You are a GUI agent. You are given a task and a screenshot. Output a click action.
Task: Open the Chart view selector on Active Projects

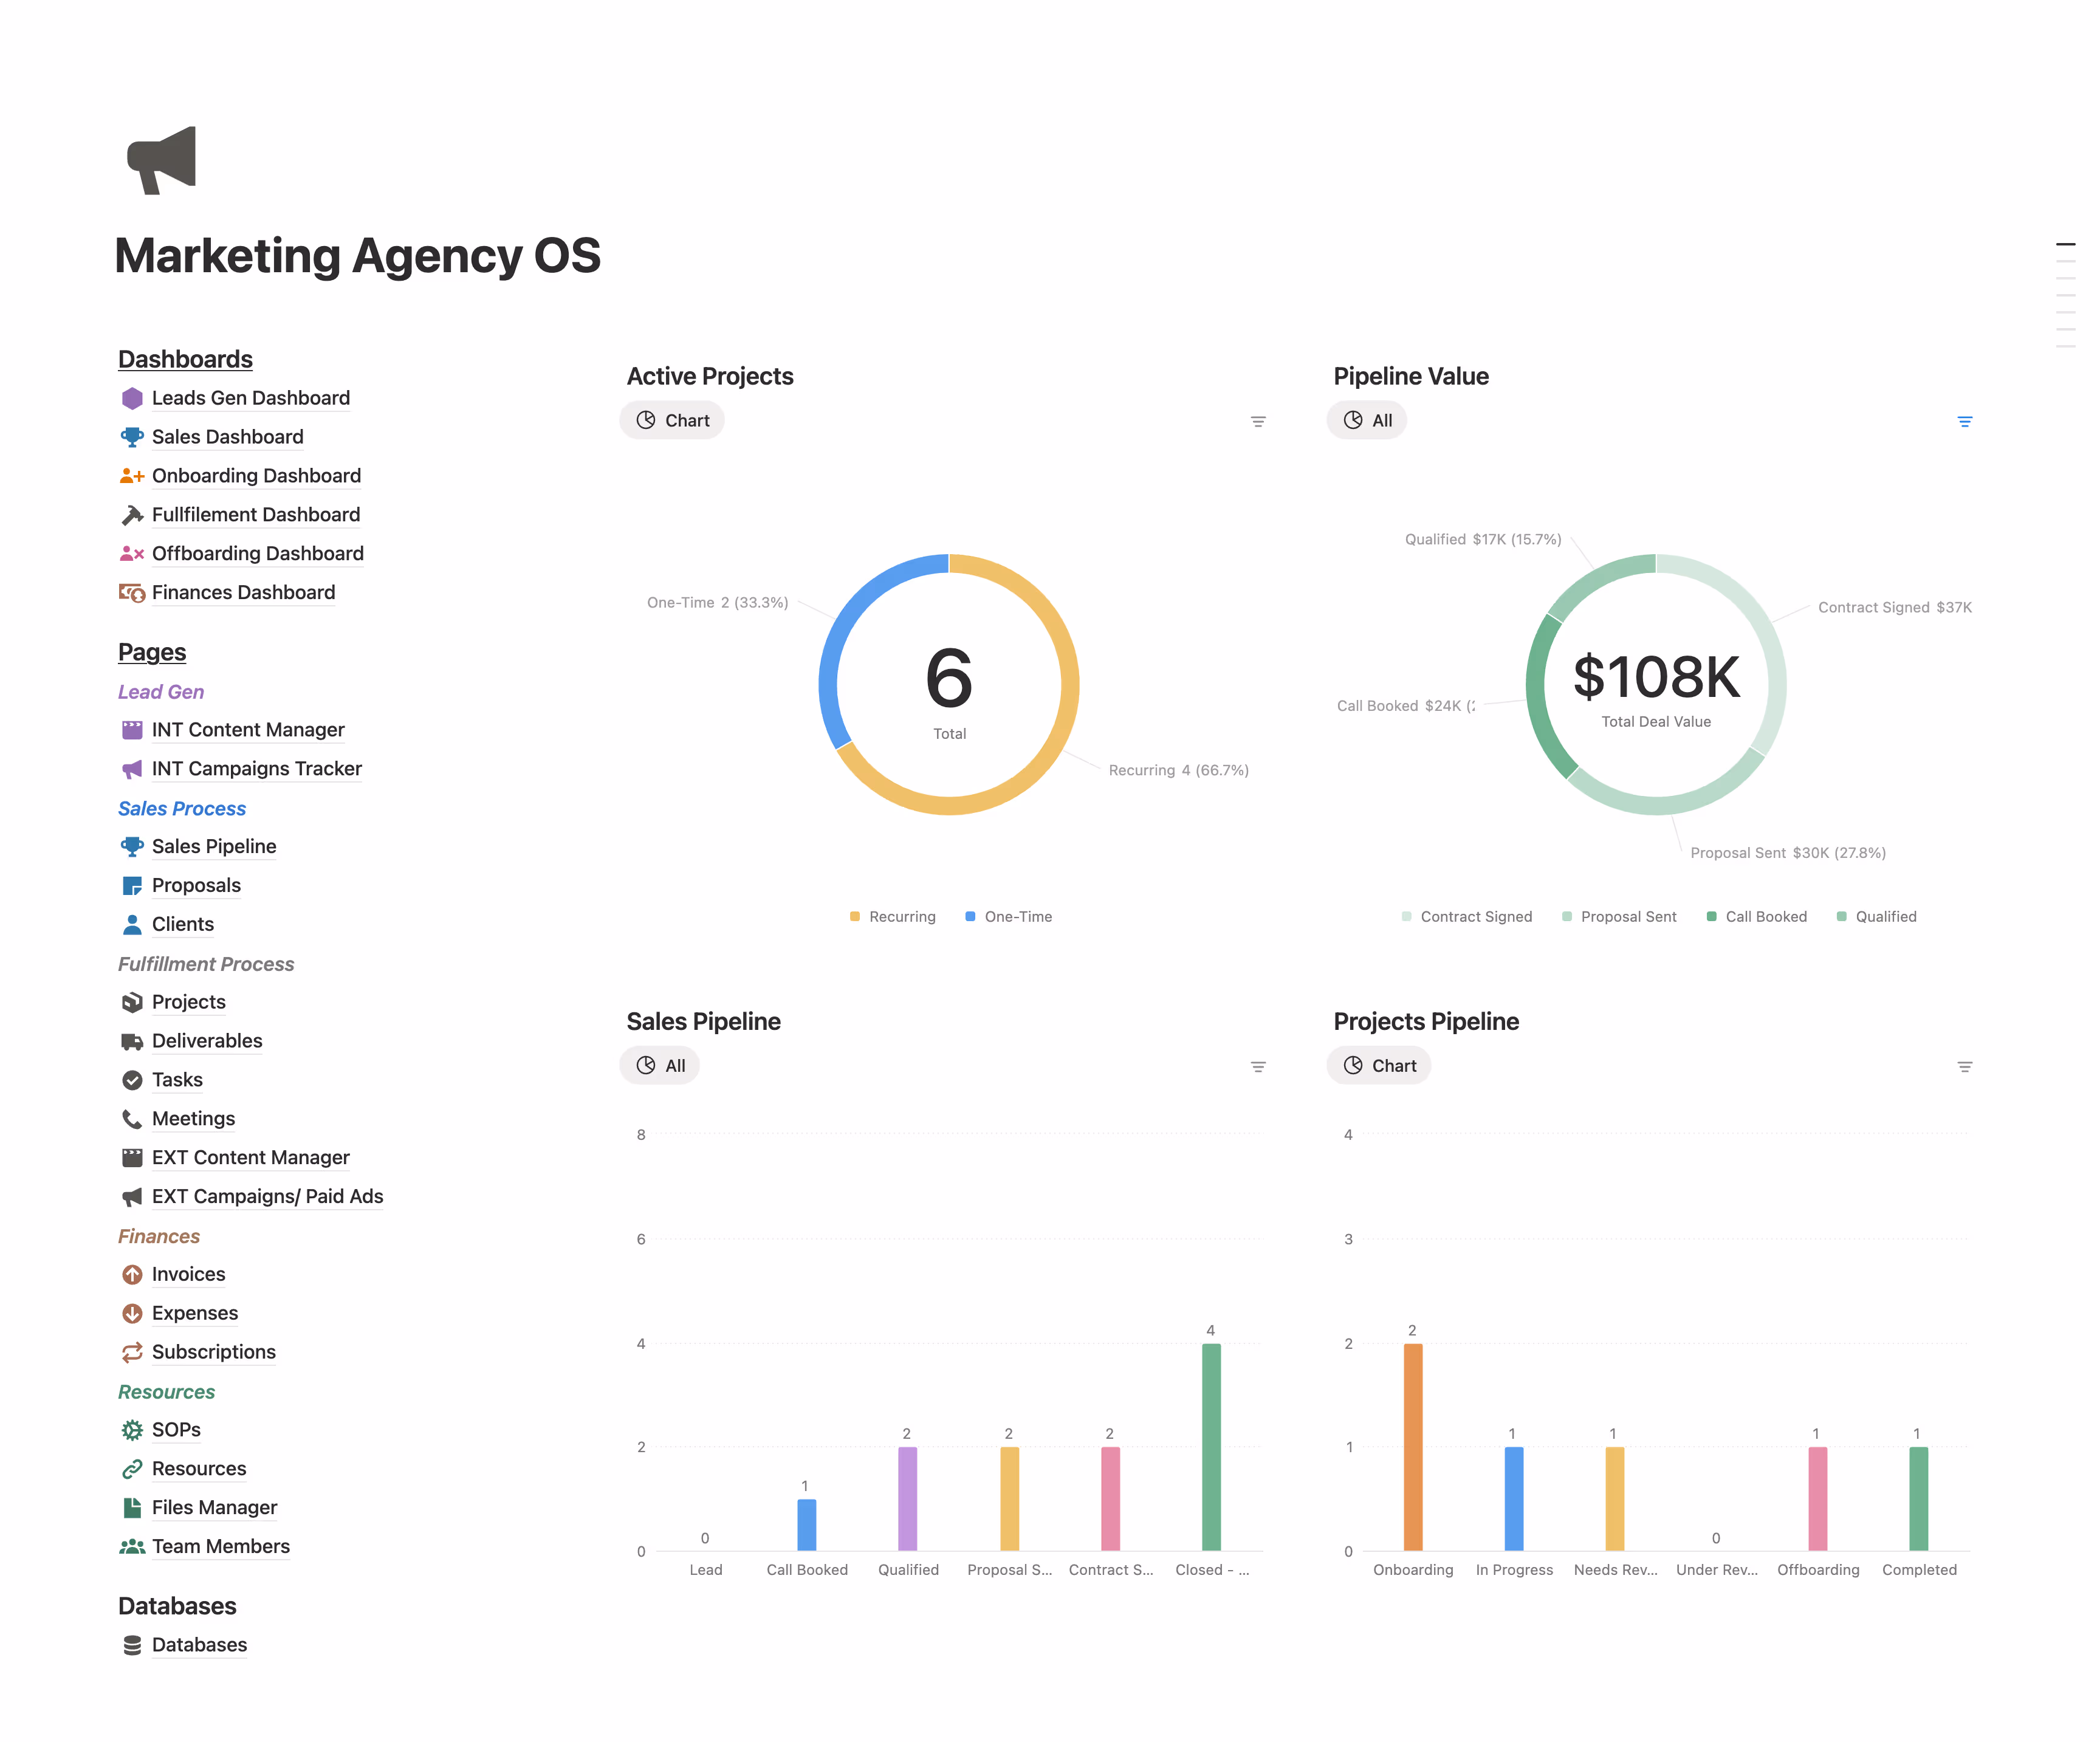coord(672,420)
